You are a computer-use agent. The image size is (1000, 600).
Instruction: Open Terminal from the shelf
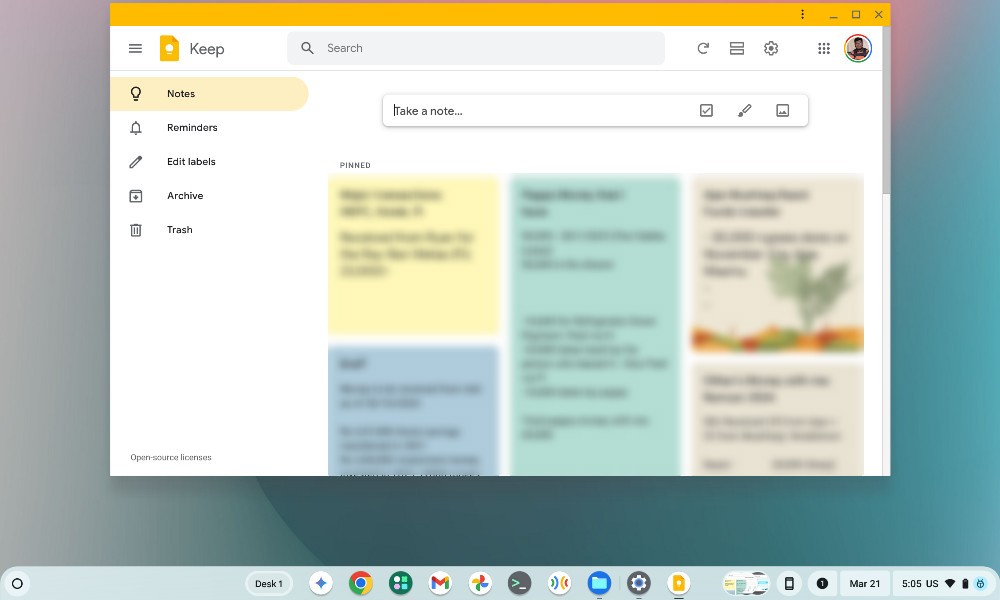519,583
